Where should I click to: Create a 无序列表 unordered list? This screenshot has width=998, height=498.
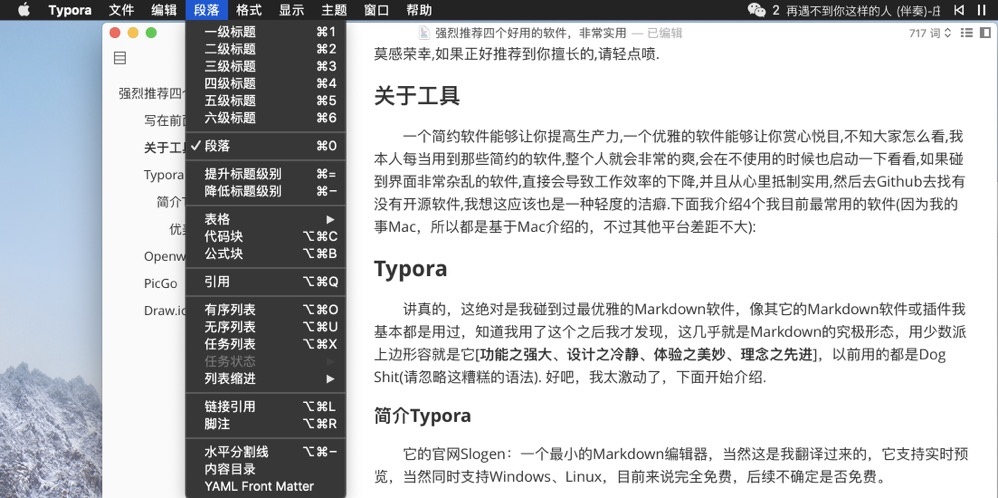pos(265,327)
